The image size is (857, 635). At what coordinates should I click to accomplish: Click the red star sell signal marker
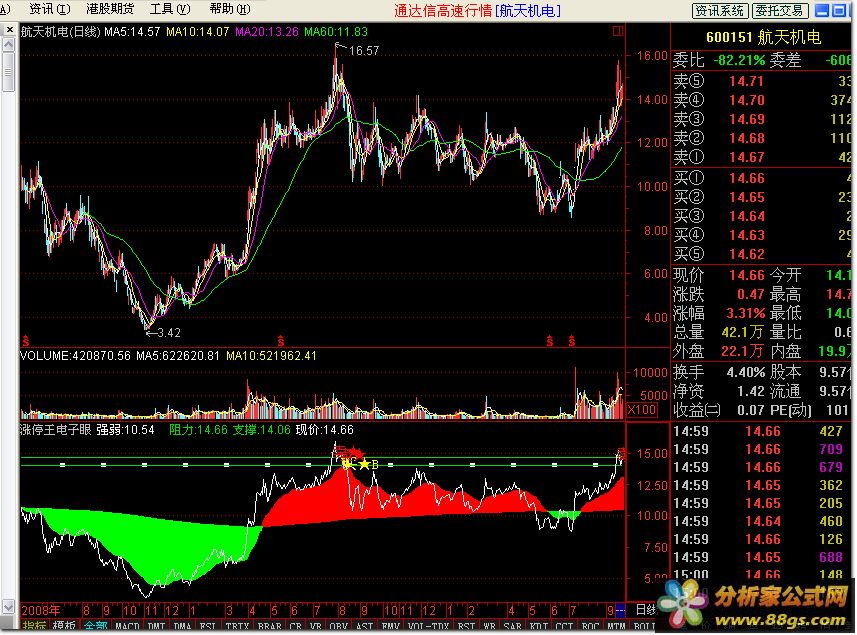click(x=355, y=452)
